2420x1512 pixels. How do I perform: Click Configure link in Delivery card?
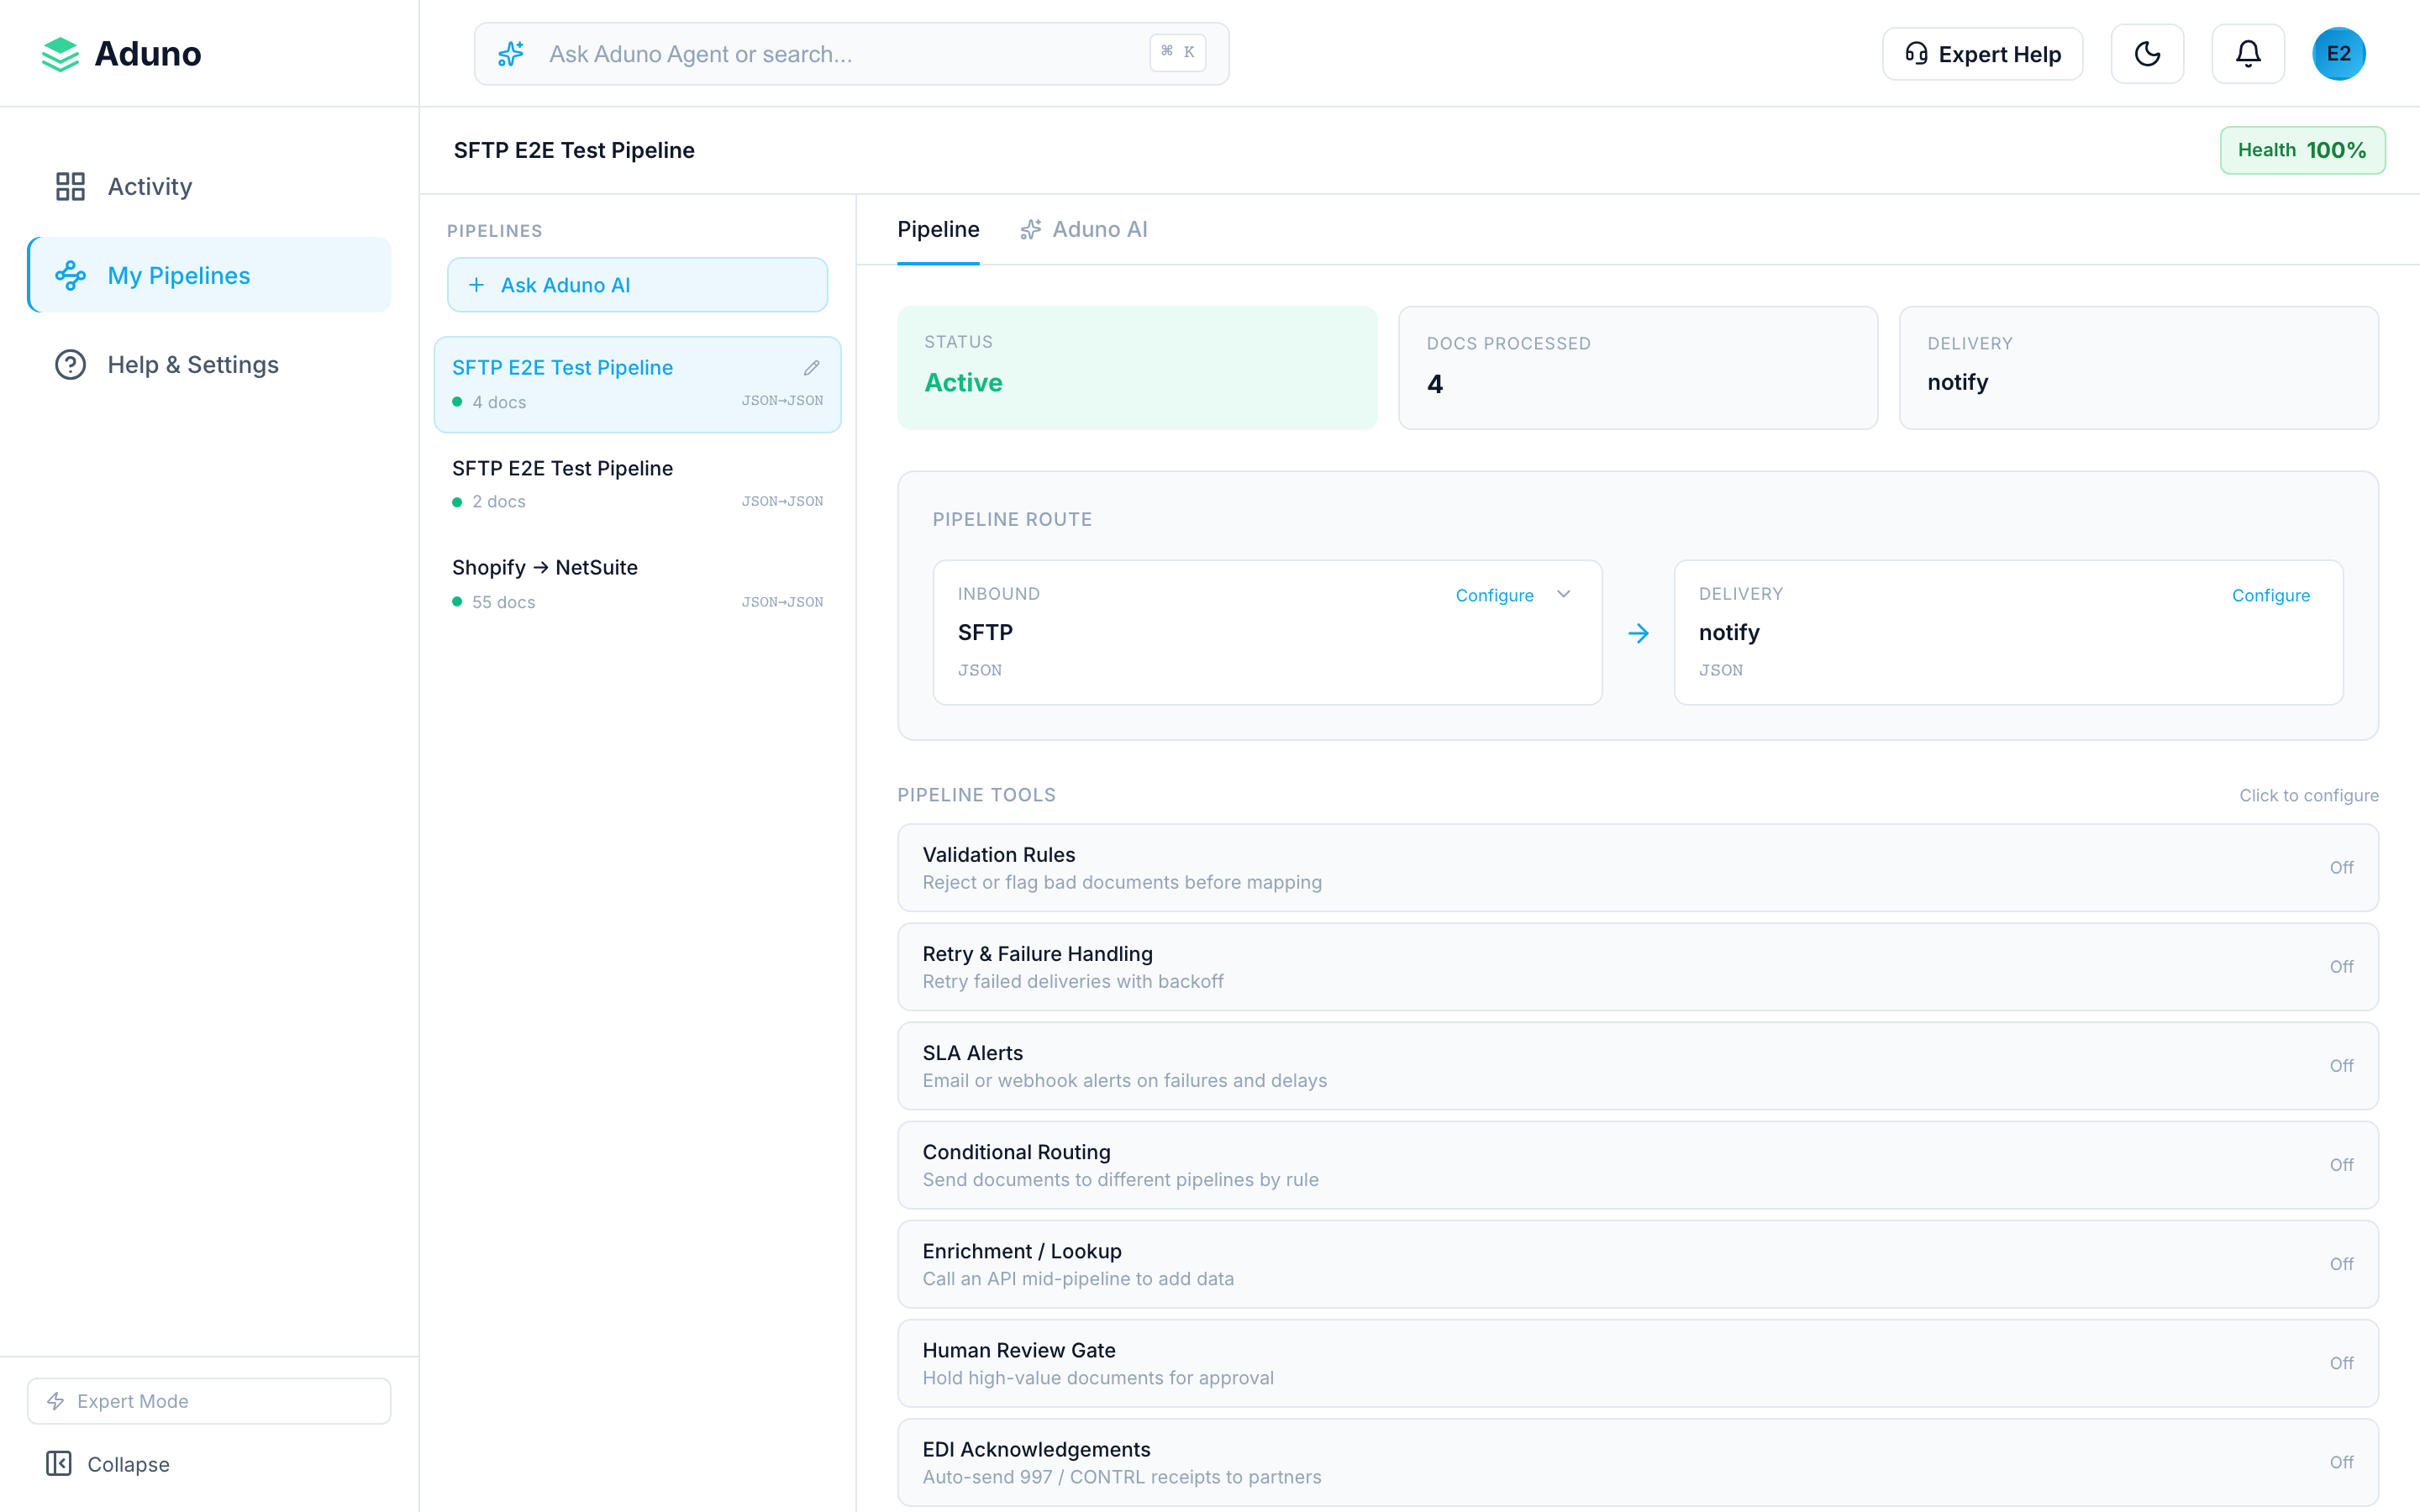(x=2270, y=595)
